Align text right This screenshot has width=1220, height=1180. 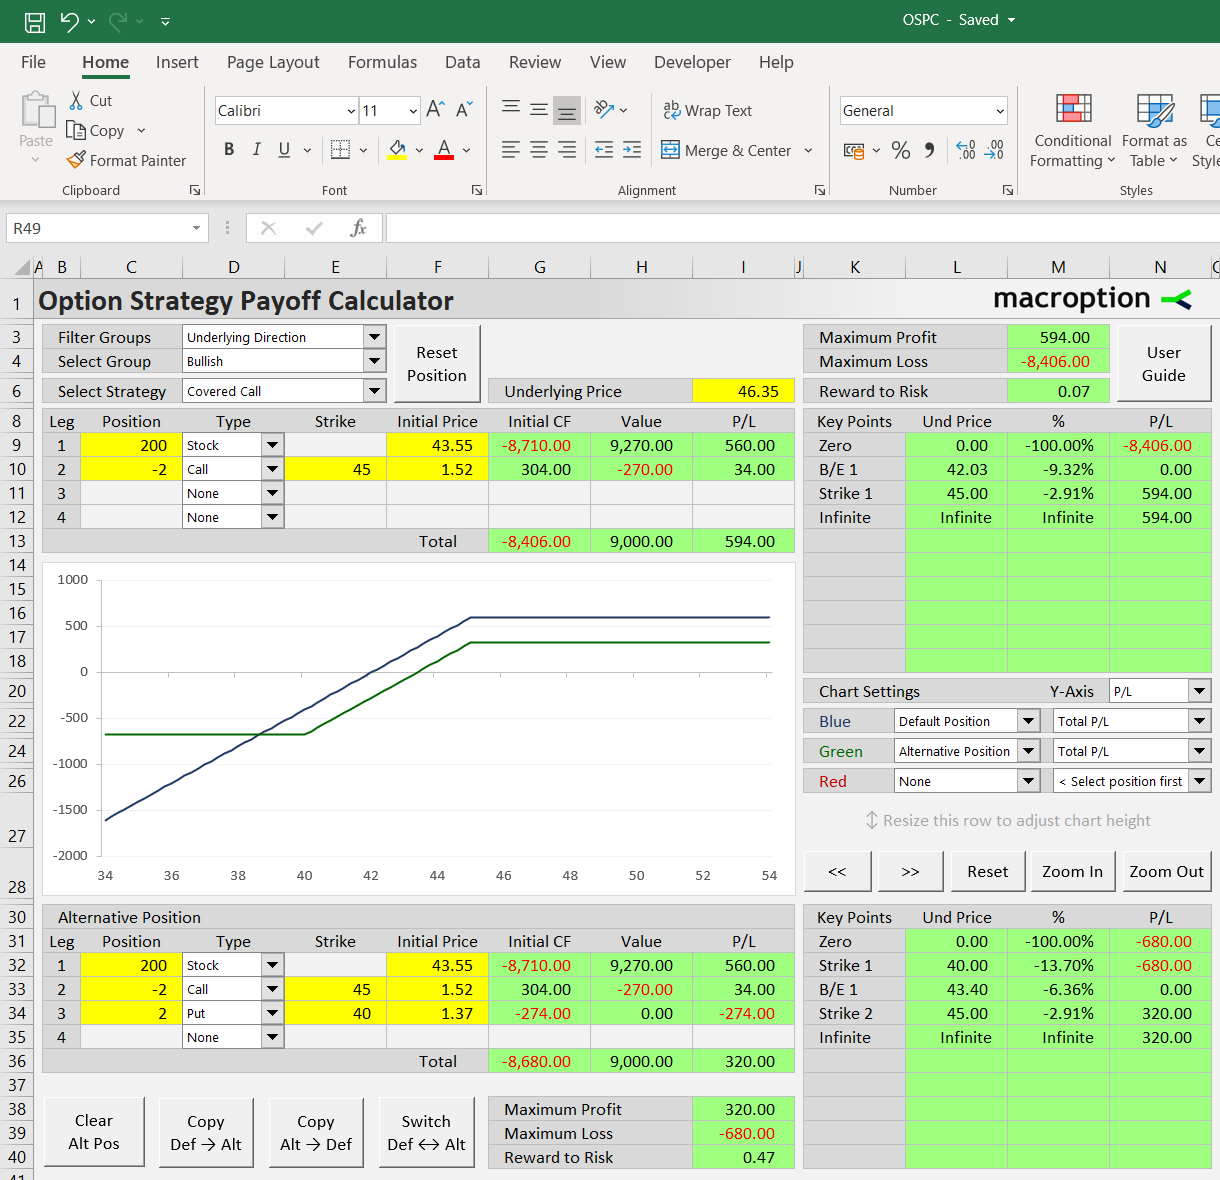[x=567, y=150]
